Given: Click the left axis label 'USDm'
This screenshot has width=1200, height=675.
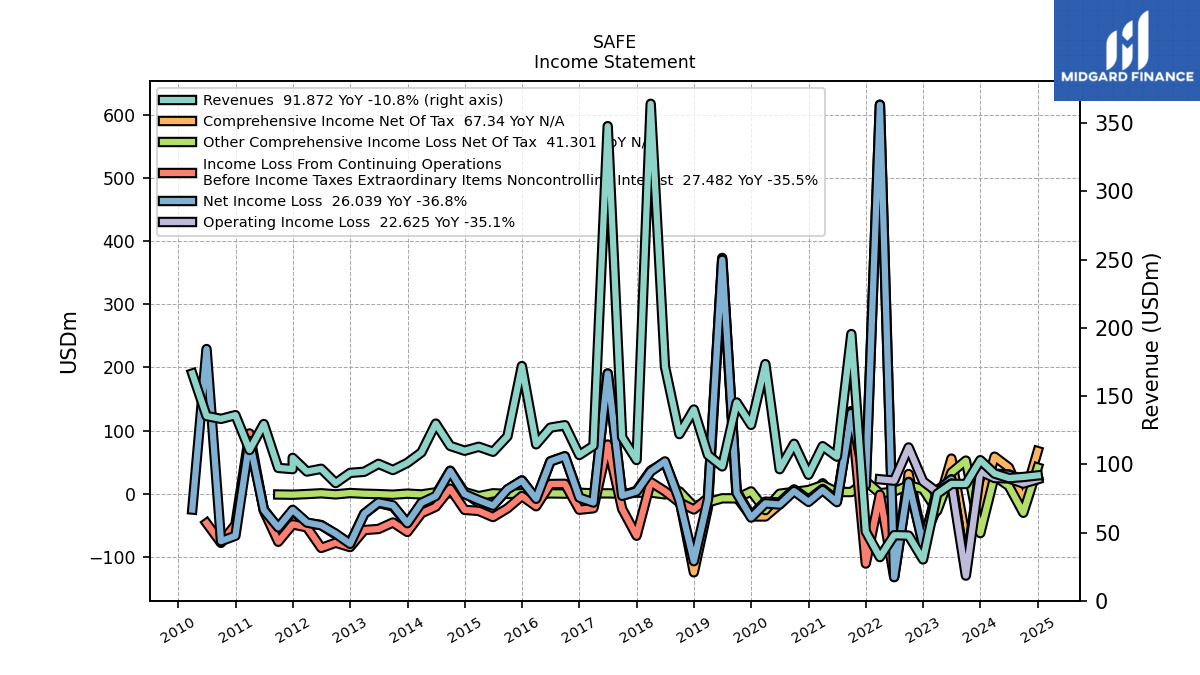Looking at the screenshot, I should [x=69, y=342].
